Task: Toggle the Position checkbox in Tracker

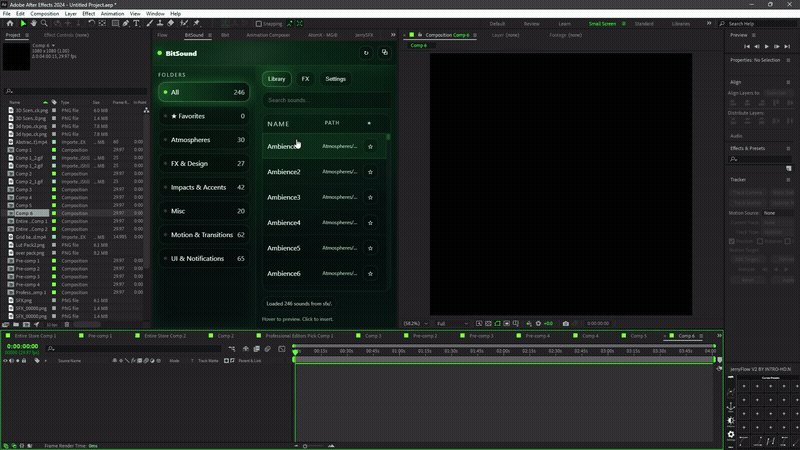Action: [x=732, y=241]
